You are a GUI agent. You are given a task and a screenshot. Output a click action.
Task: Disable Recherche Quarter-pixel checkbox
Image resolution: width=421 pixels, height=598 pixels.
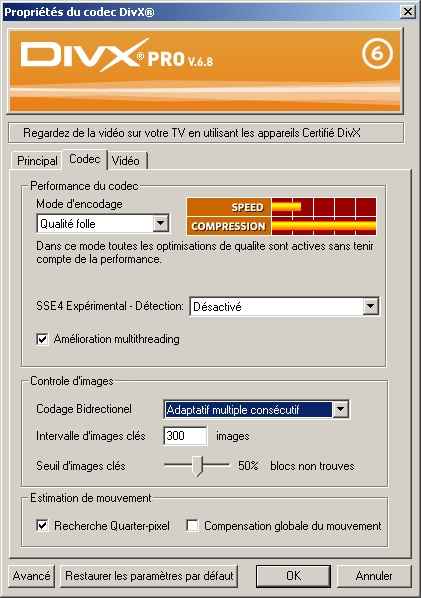42,526
